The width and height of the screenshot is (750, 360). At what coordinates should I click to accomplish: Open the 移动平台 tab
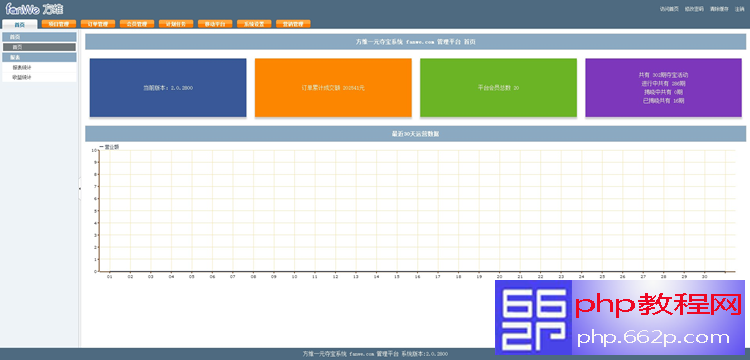click(x=215, y=24)
